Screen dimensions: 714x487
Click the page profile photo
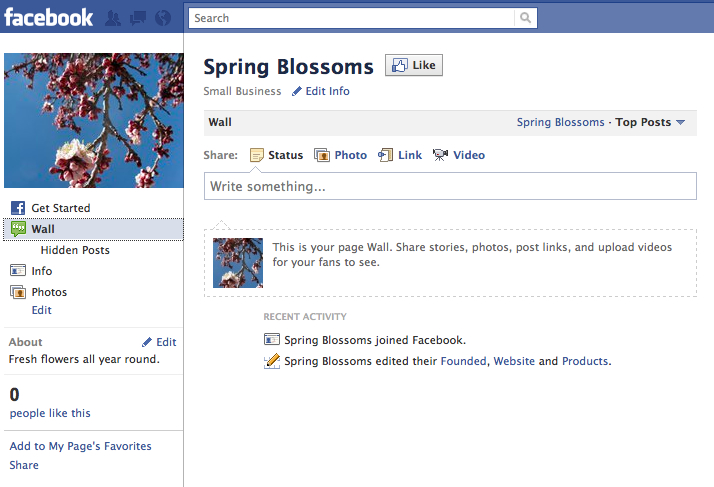(94, 121)
